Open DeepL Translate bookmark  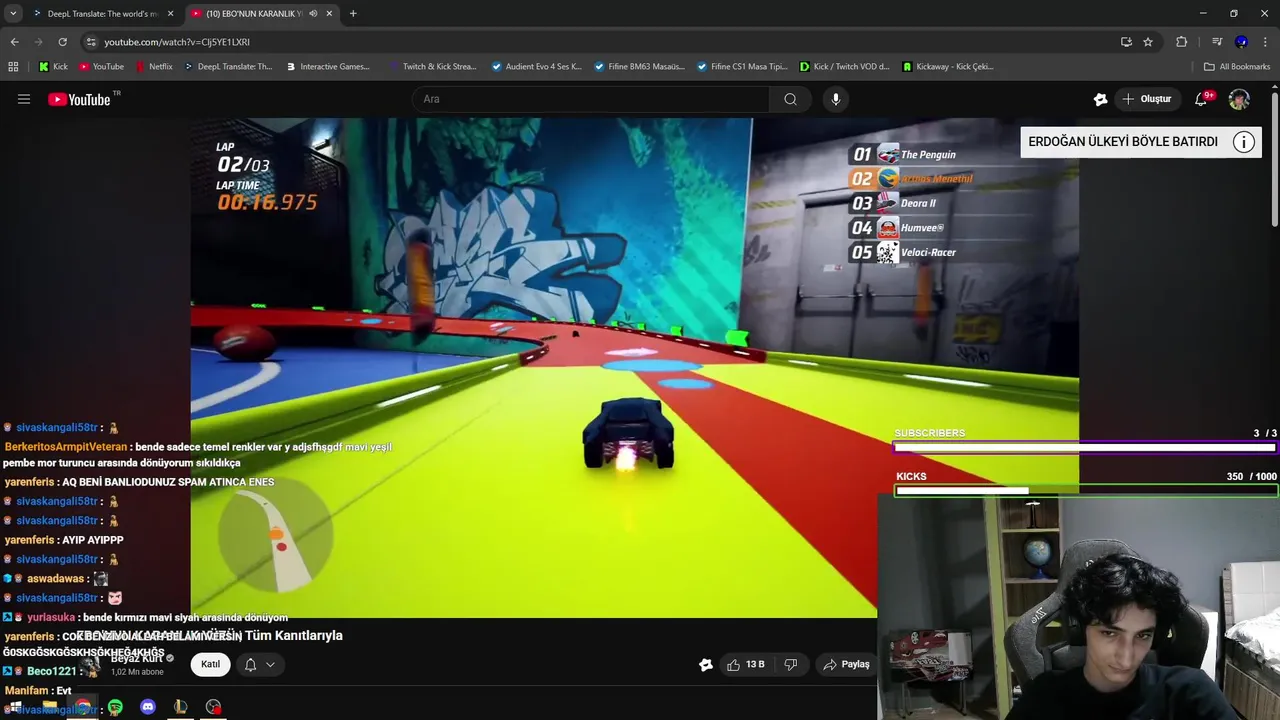pyautogui.click(x=228, y=67)
